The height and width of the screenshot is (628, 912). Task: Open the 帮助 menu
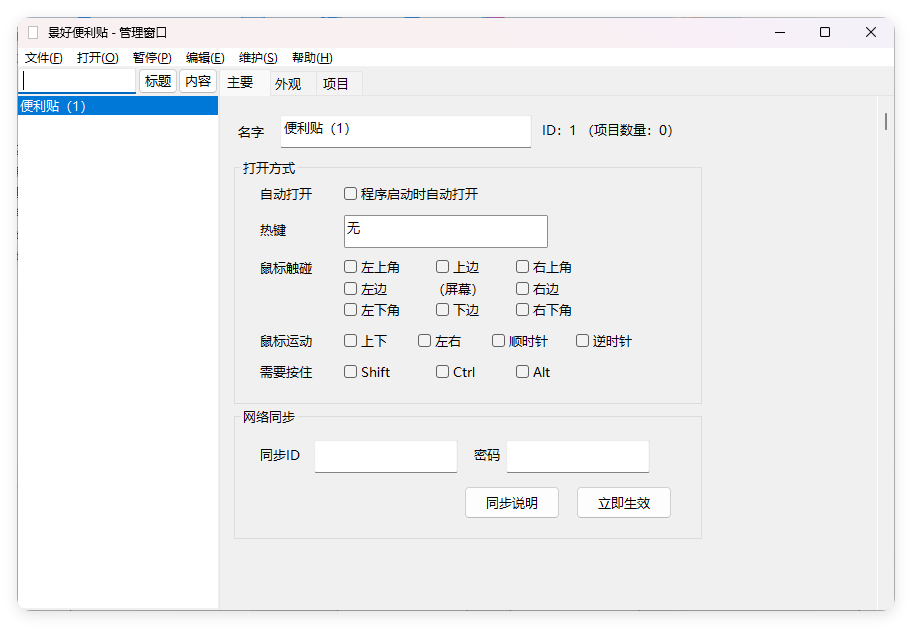click(311, 57)
